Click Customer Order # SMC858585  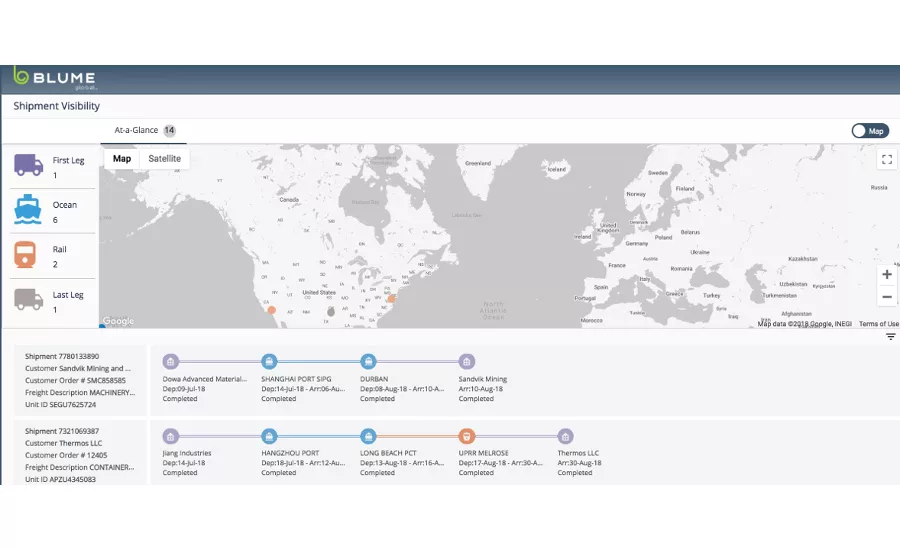click(75, 381)
